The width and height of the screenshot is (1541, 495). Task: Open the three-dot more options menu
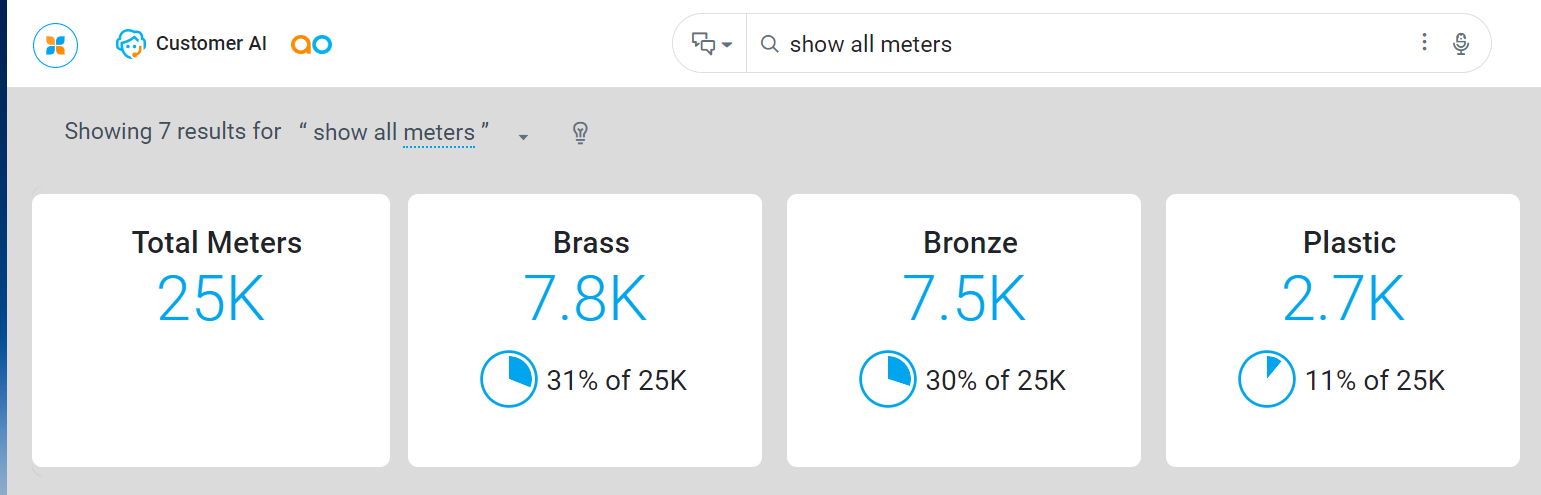[x=1424, y=43]
